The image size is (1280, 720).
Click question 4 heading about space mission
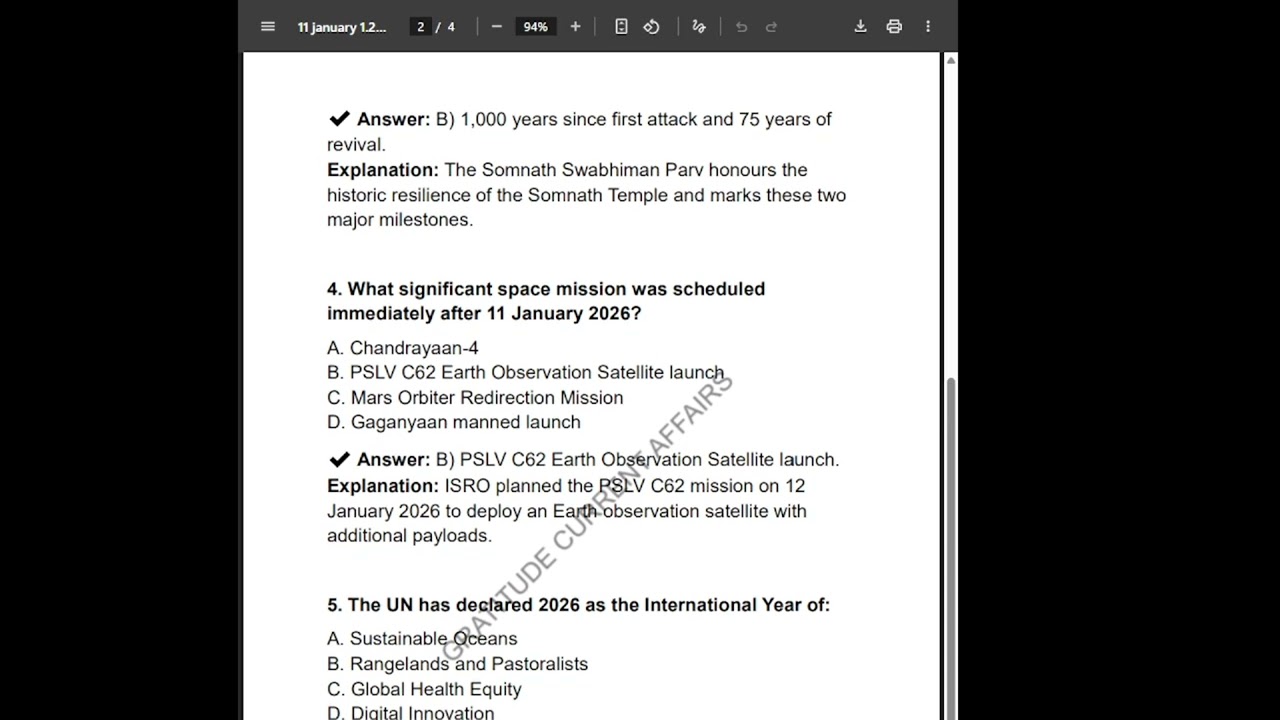(546, 301)
